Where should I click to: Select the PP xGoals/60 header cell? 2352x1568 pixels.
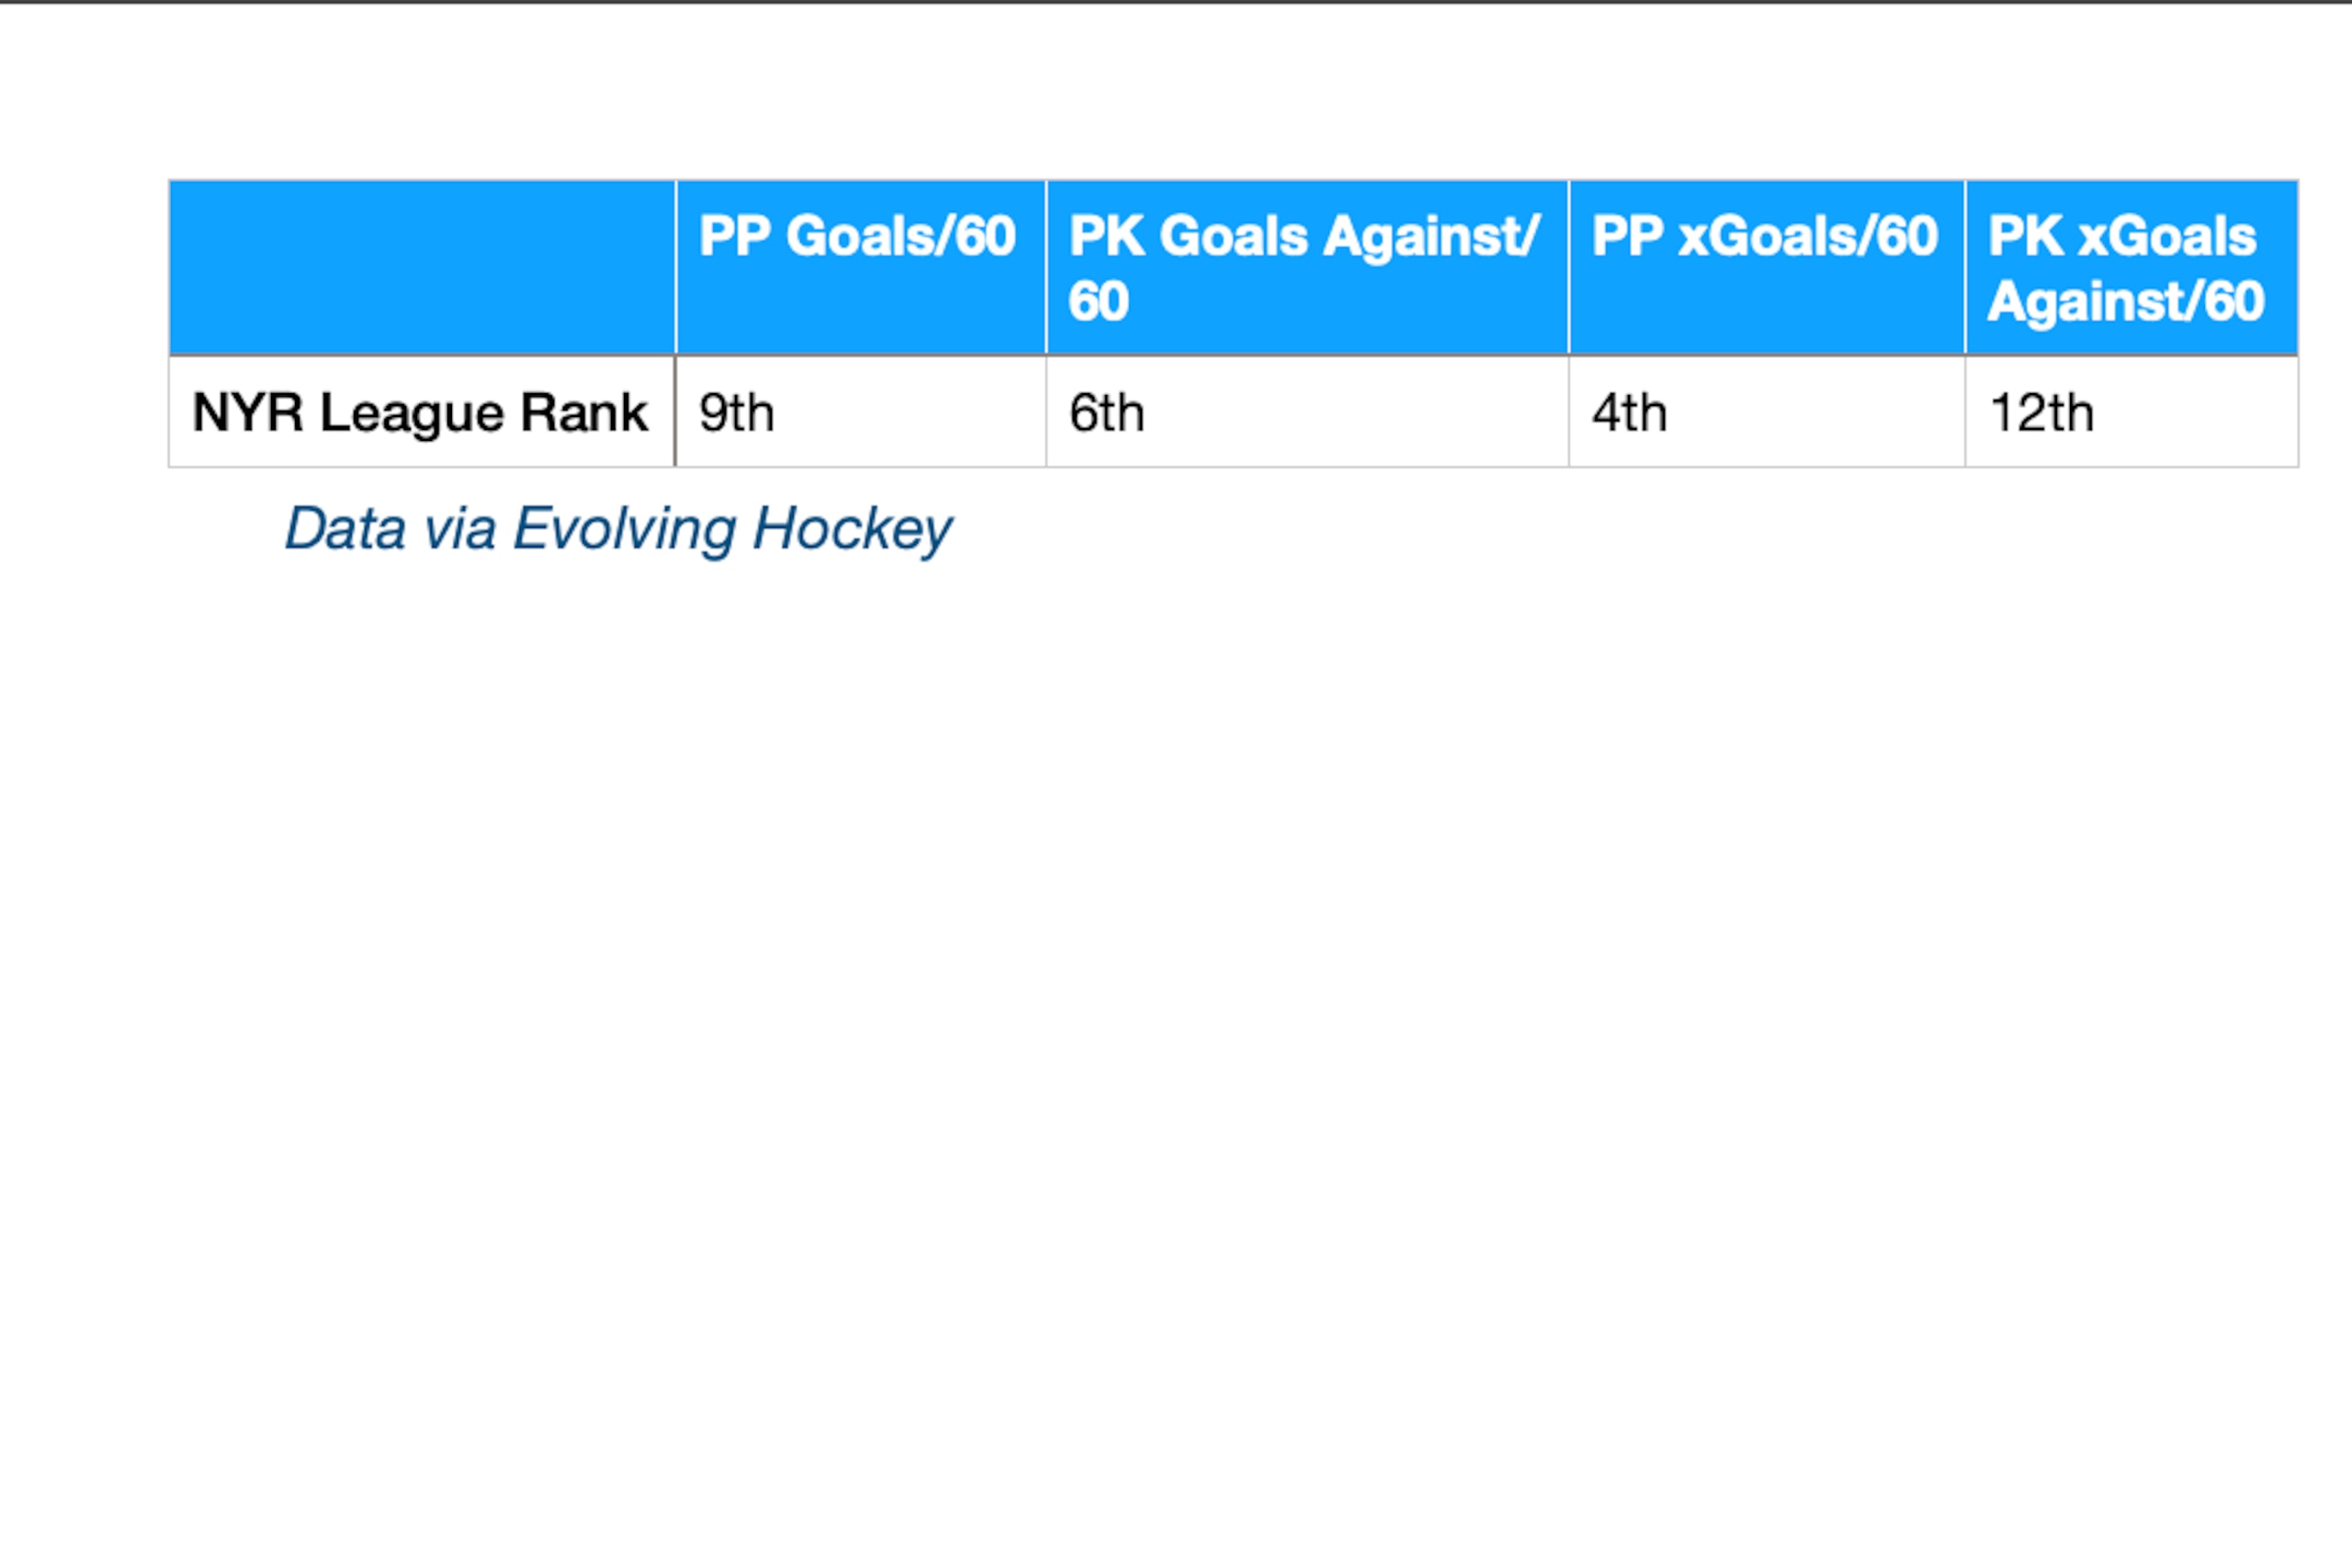[1767, 267]
